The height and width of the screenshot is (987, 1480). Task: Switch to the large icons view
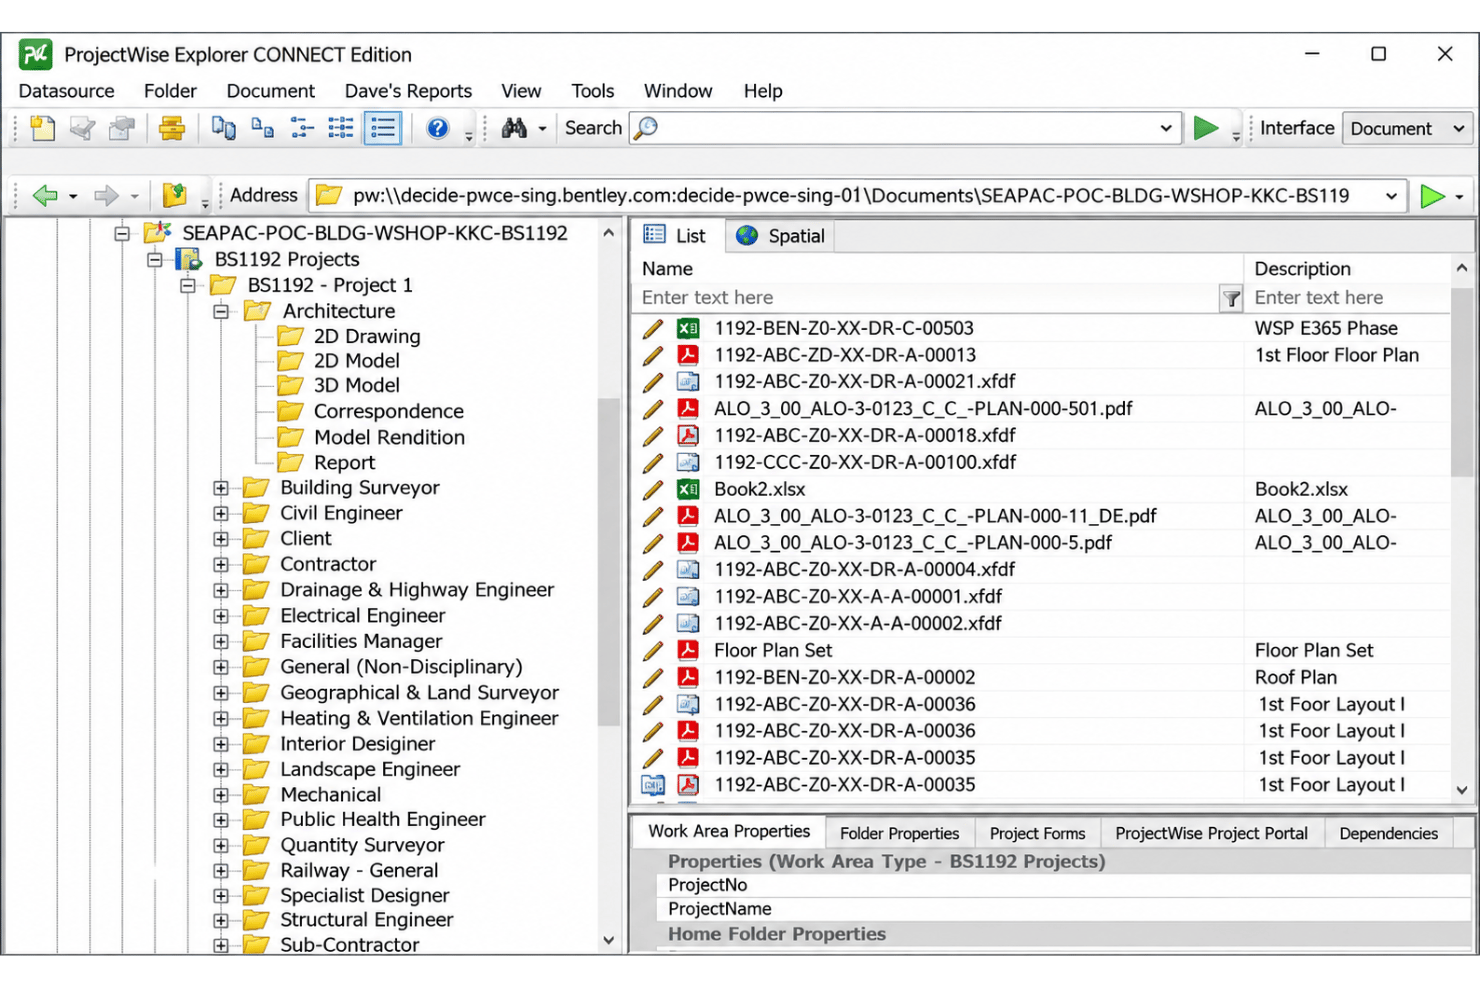pyautogui.click(x=223, y=128)
